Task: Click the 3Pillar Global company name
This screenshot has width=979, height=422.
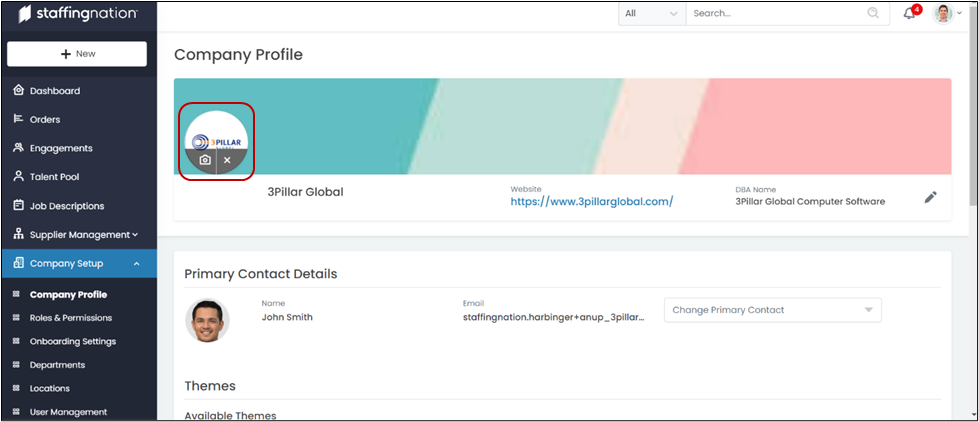Action: [305, 192]
